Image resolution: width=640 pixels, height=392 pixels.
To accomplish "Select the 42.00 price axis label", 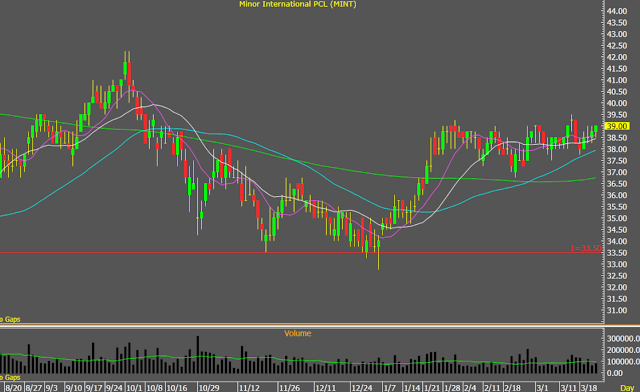I will coord(617,57).
